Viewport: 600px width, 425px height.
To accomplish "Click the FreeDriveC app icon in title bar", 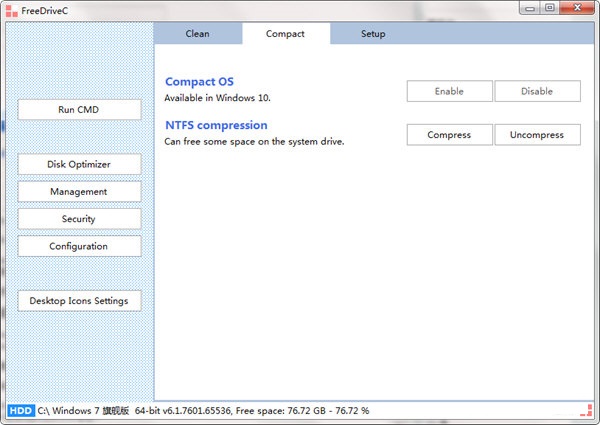I will [x=11, y=11].
